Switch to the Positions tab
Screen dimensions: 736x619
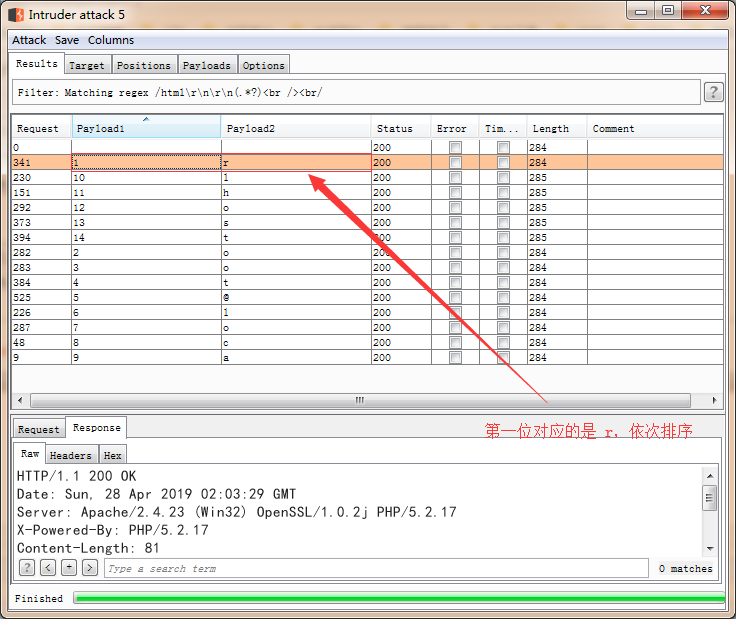point(144,65)
